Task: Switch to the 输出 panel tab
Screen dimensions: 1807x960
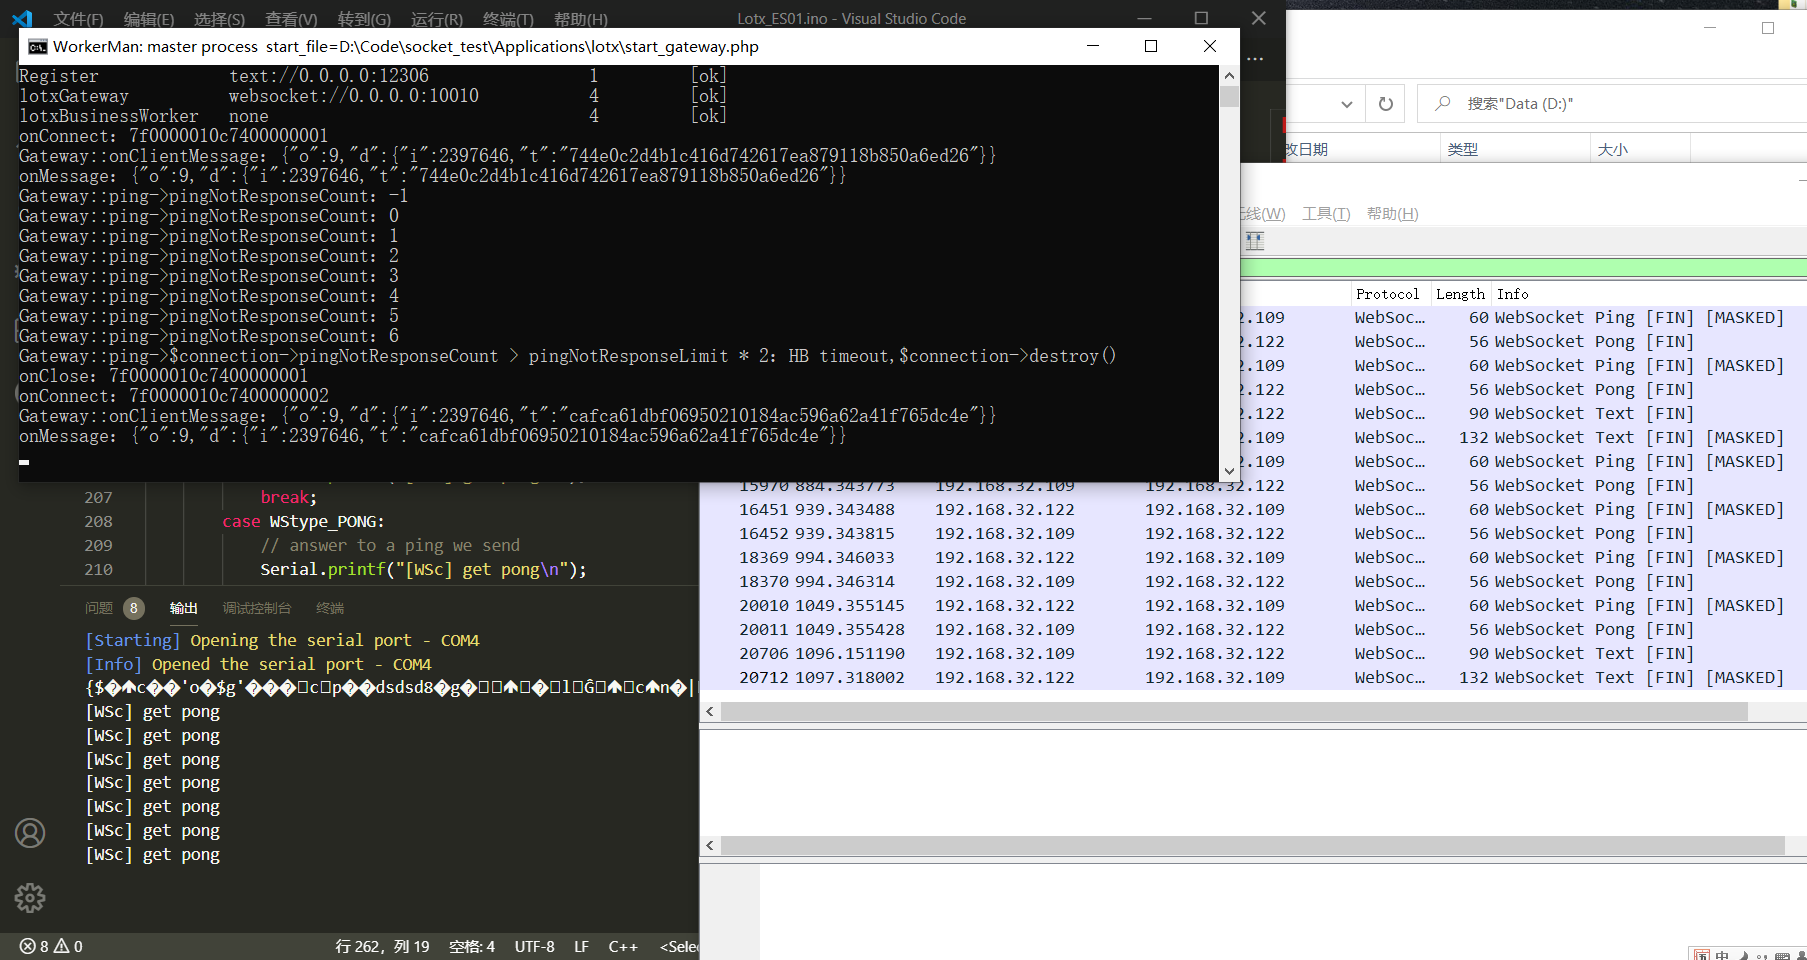Action: (x=184, y=608)
